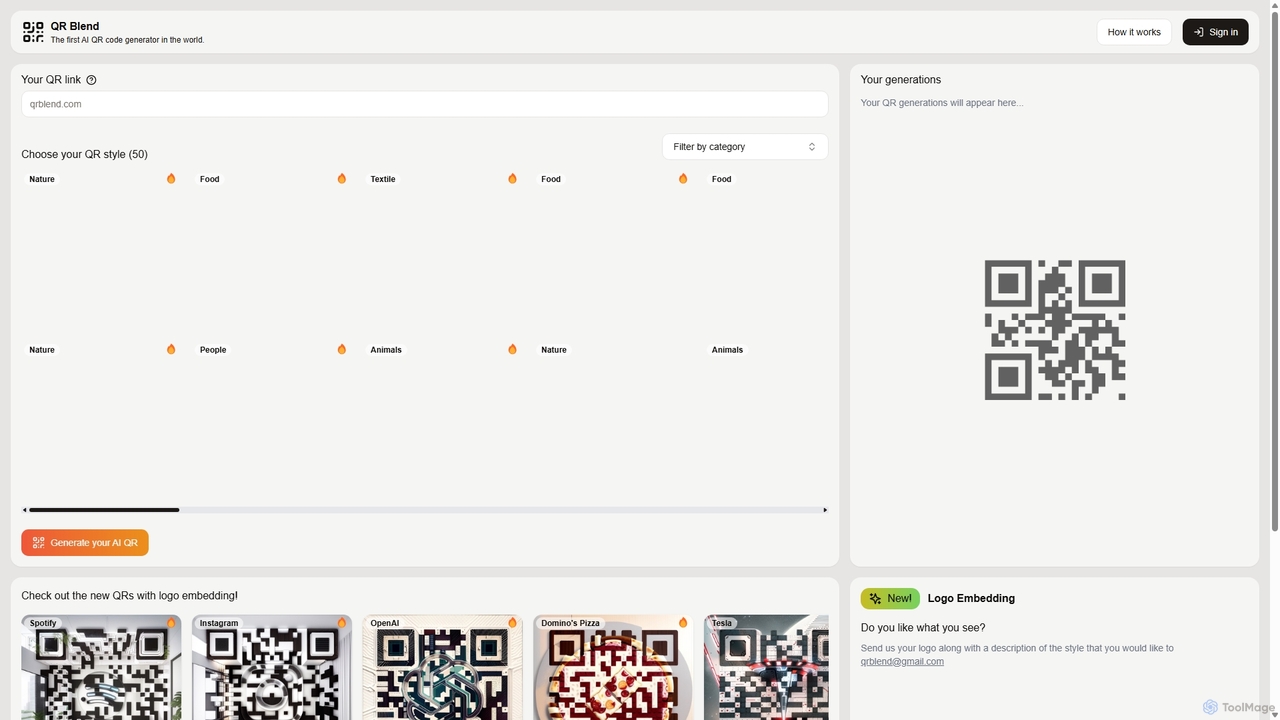Click the fire icon on the Spotify card
This screenshot has height=720, width=1280.
pos(171,622)
